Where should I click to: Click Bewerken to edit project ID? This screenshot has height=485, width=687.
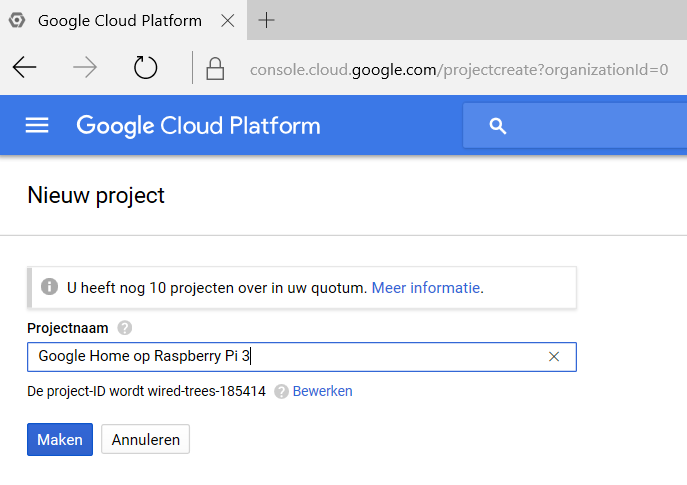[322, 391]
